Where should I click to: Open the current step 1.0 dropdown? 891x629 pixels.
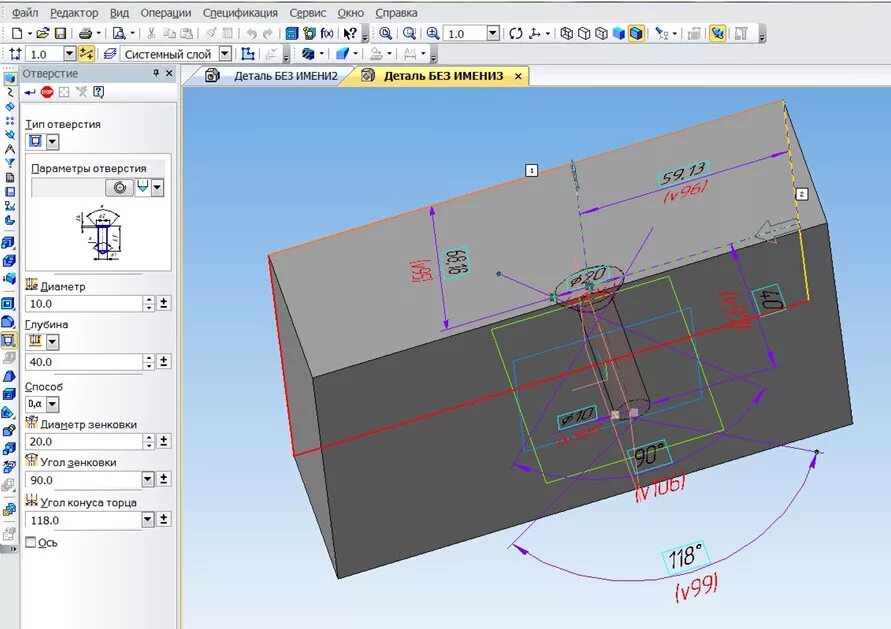[69, 54]
